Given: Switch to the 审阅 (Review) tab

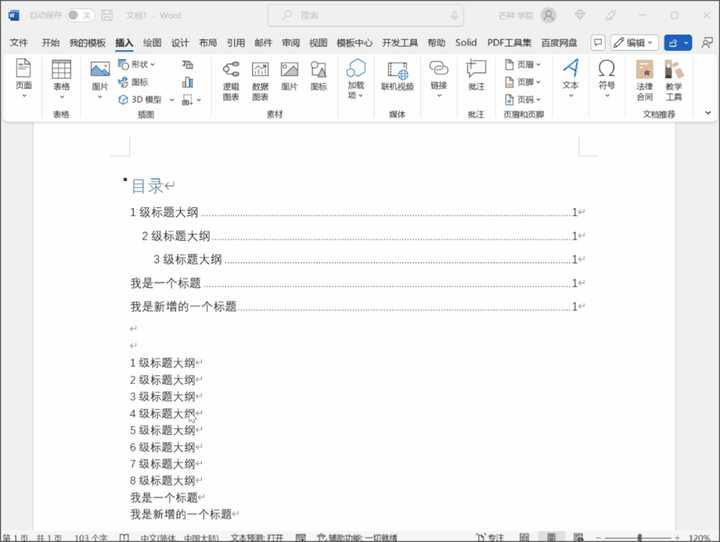Looking at the screenshot, I should [291, 43].
